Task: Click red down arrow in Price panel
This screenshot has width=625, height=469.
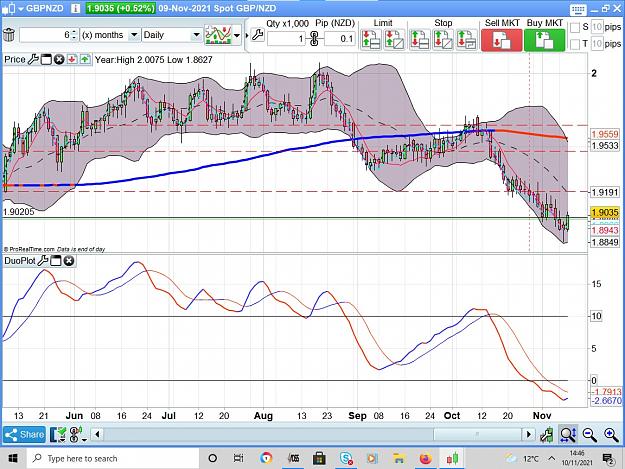Action: coord(72,60)
